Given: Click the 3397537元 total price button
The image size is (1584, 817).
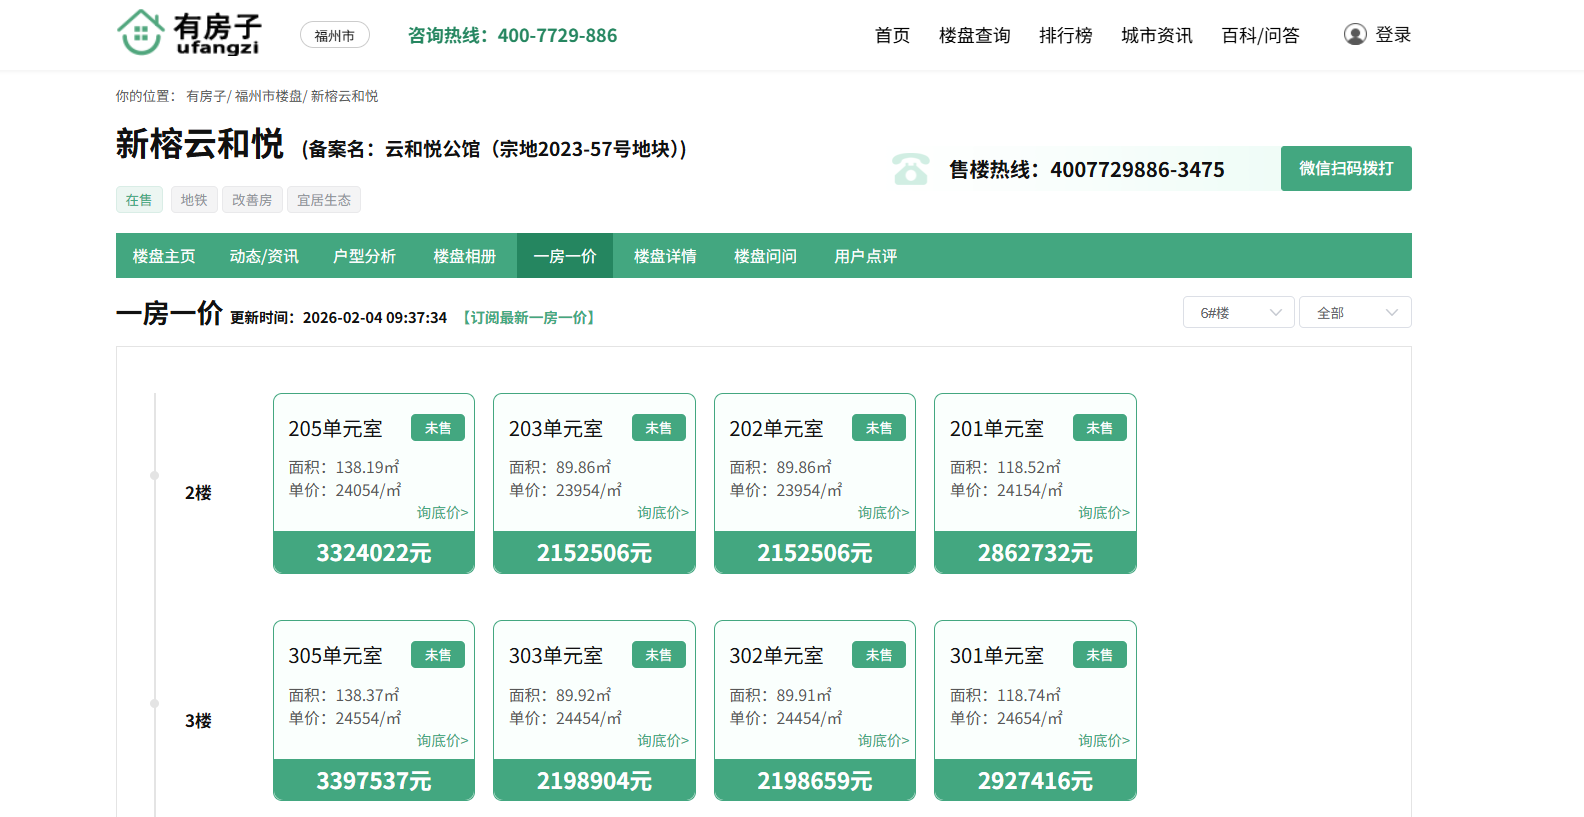Looking at the screenshot, I should 374,781.
